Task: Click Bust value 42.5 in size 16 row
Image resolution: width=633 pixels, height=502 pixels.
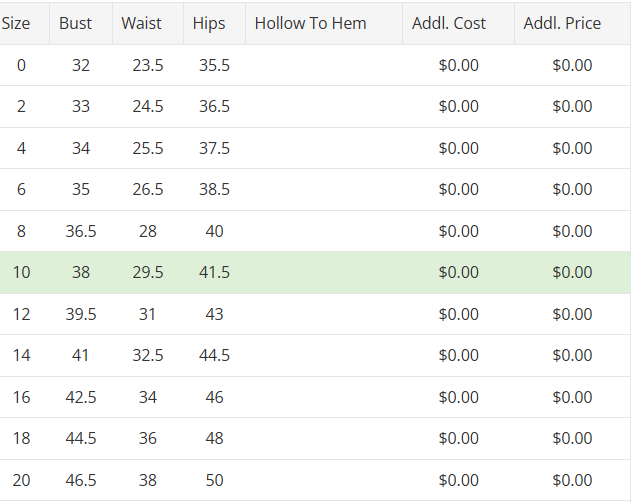Action: pos(81,397)
